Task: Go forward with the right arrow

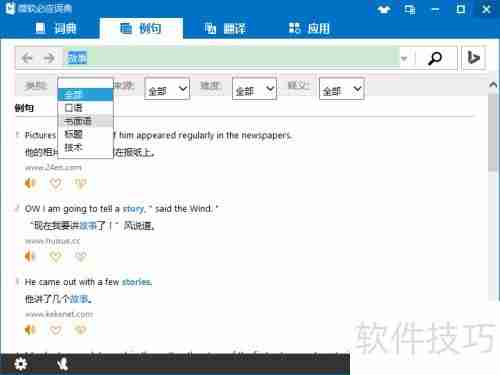Action: click(x=49, y=58)
